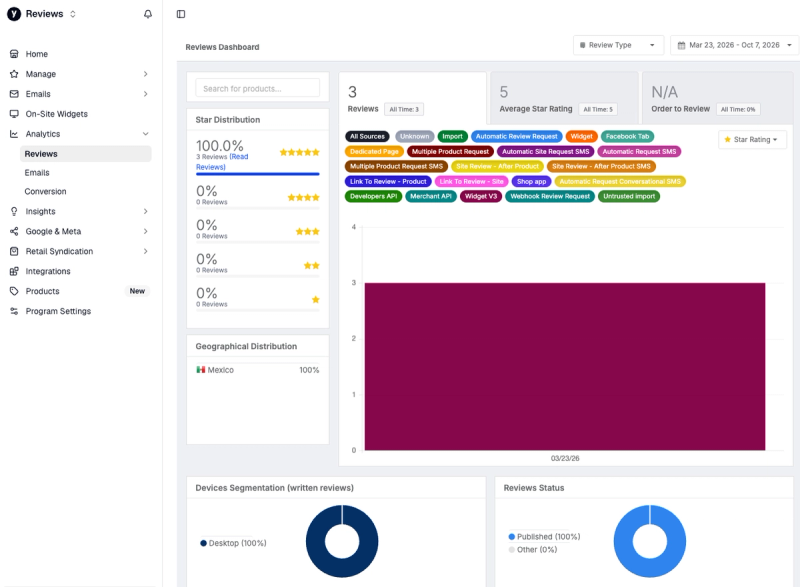Open the Review Type dropdown
800x587 pixels.
click(618, 45)
